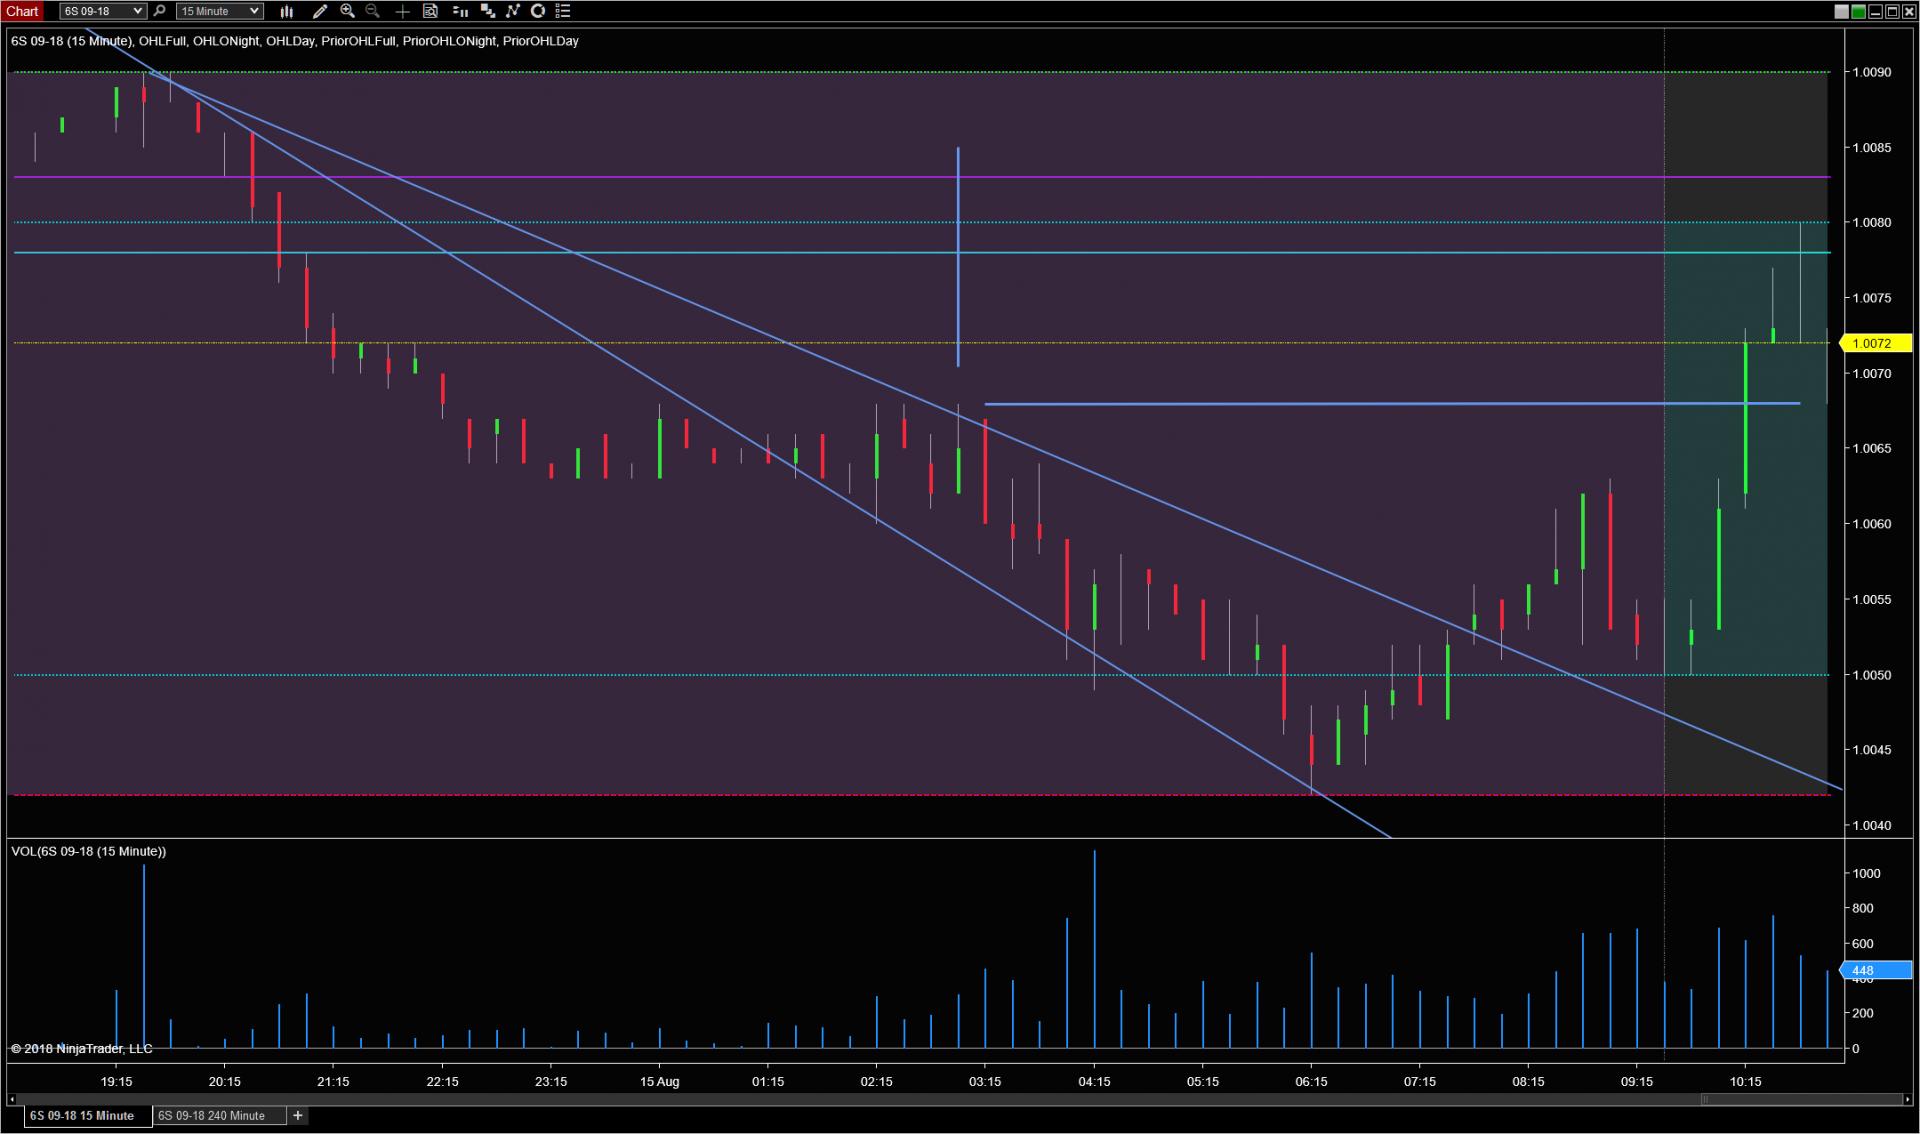
Task: Open the Strategies circular icon
Action: pyautogui.click(x=538, y=11)
